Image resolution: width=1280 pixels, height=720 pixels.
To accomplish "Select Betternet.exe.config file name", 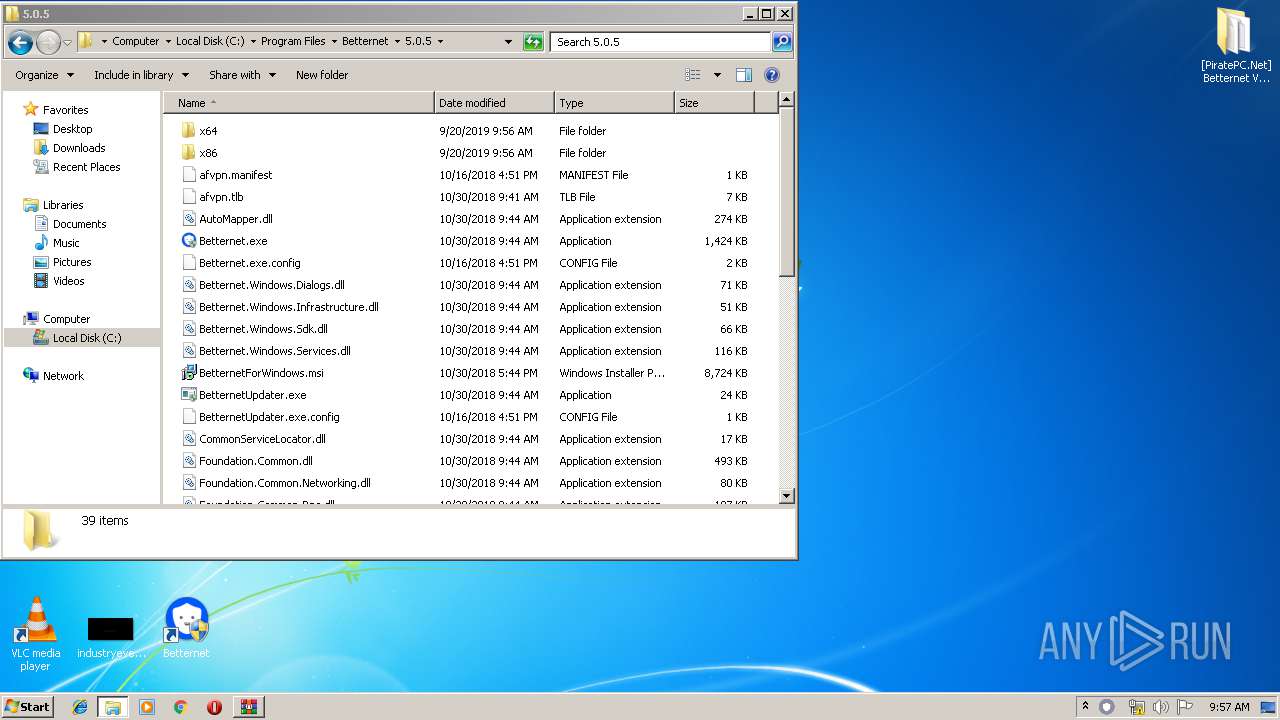I will click(x=249, y=263).
